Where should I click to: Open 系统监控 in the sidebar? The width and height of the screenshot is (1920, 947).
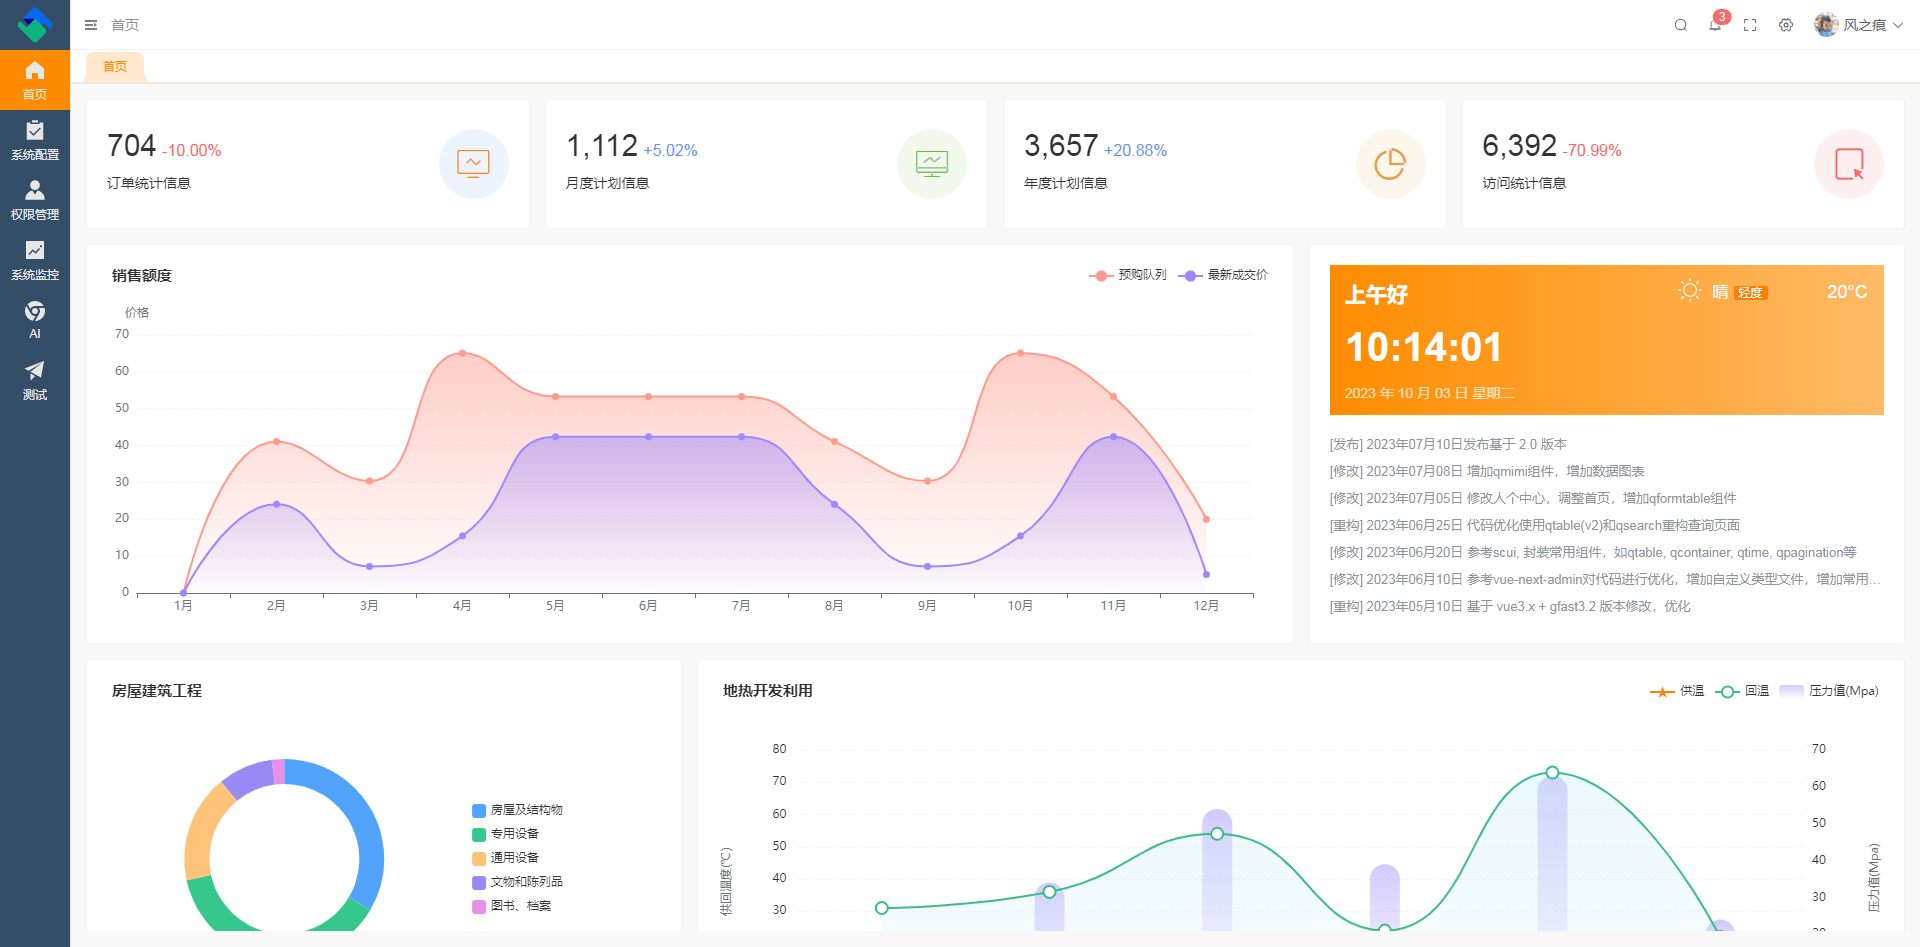[x=35, y=260]
